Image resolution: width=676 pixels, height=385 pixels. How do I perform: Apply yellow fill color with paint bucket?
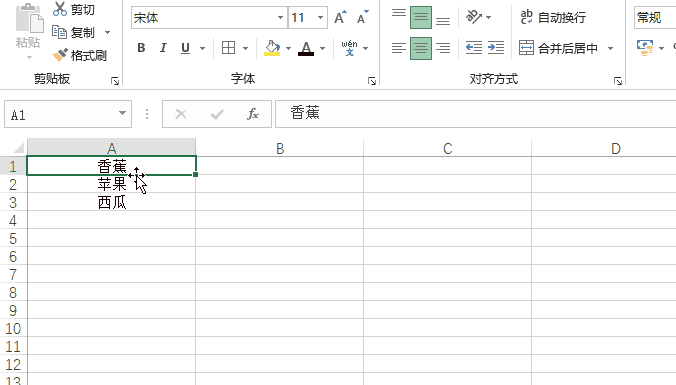(x=272, y=48)
